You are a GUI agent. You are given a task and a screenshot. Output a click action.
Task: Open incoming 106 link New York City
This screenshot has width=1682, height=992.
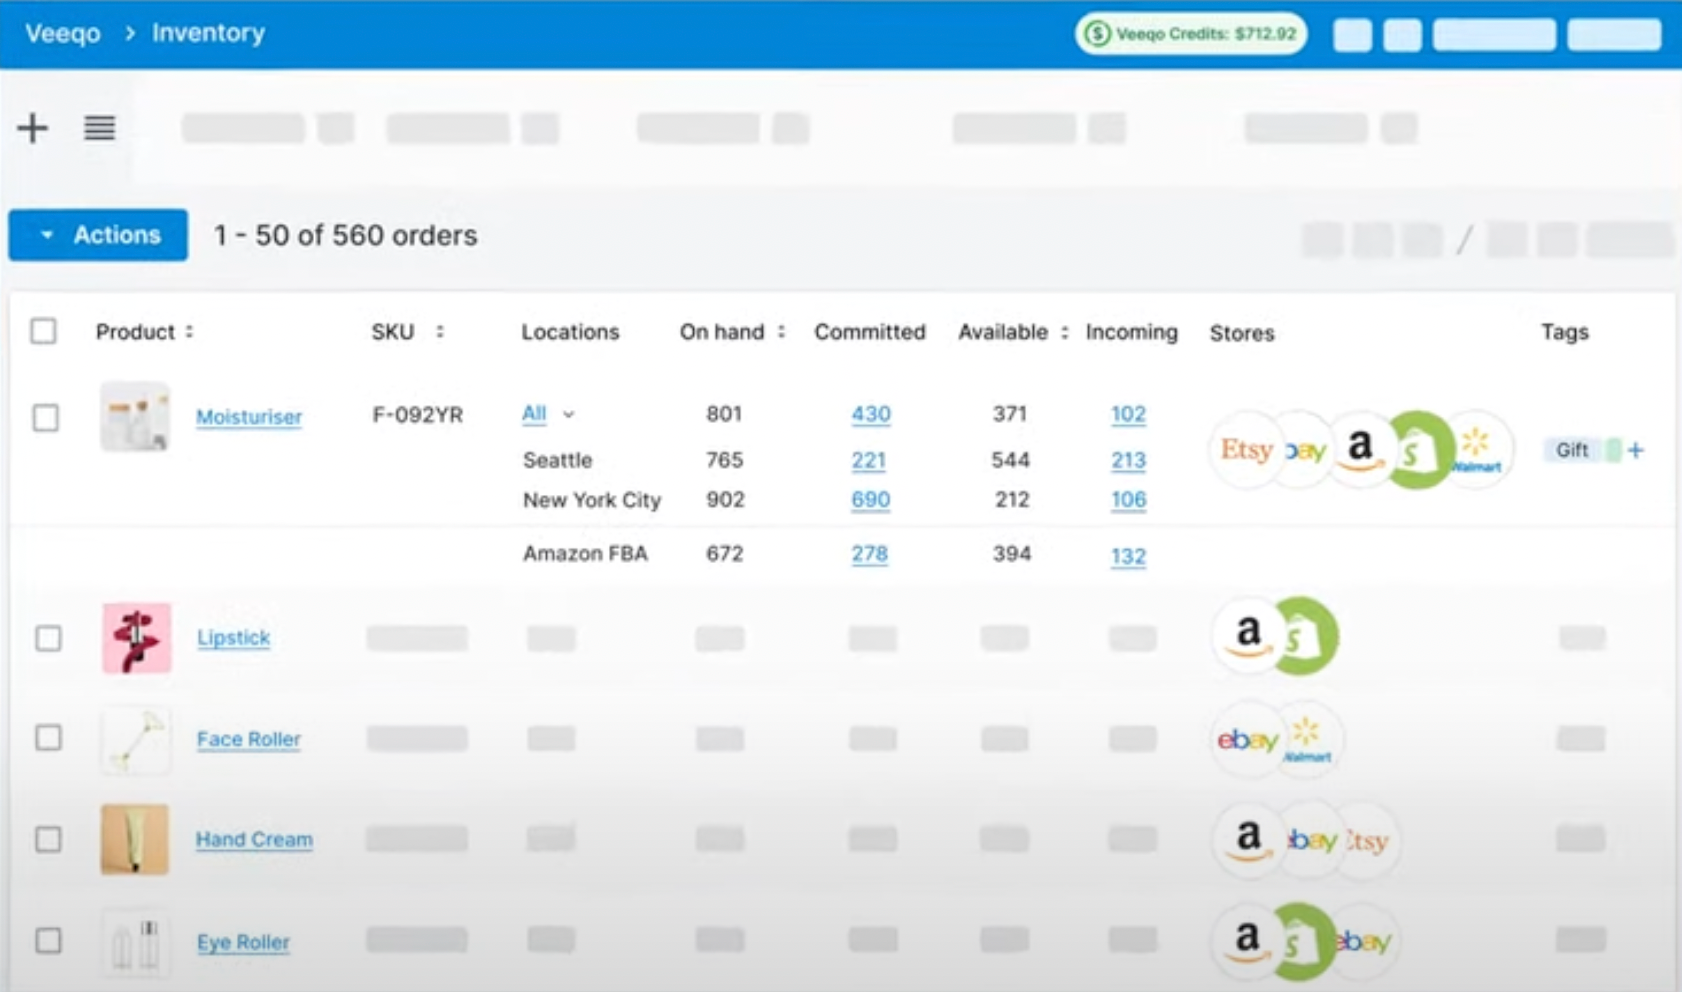pyautogui.click(x=1128, y=499)
